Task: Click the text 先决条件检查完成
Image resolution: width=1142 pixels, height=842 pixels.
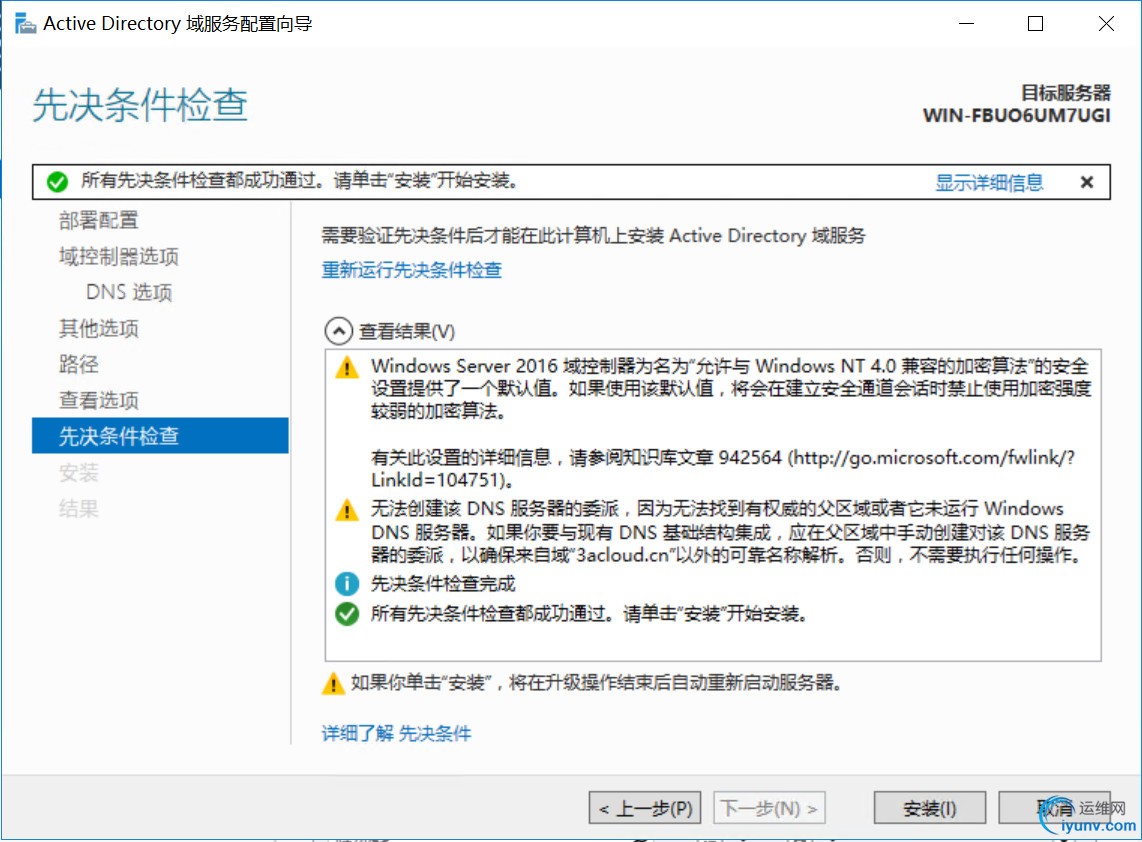Action: tap(443, 583)
